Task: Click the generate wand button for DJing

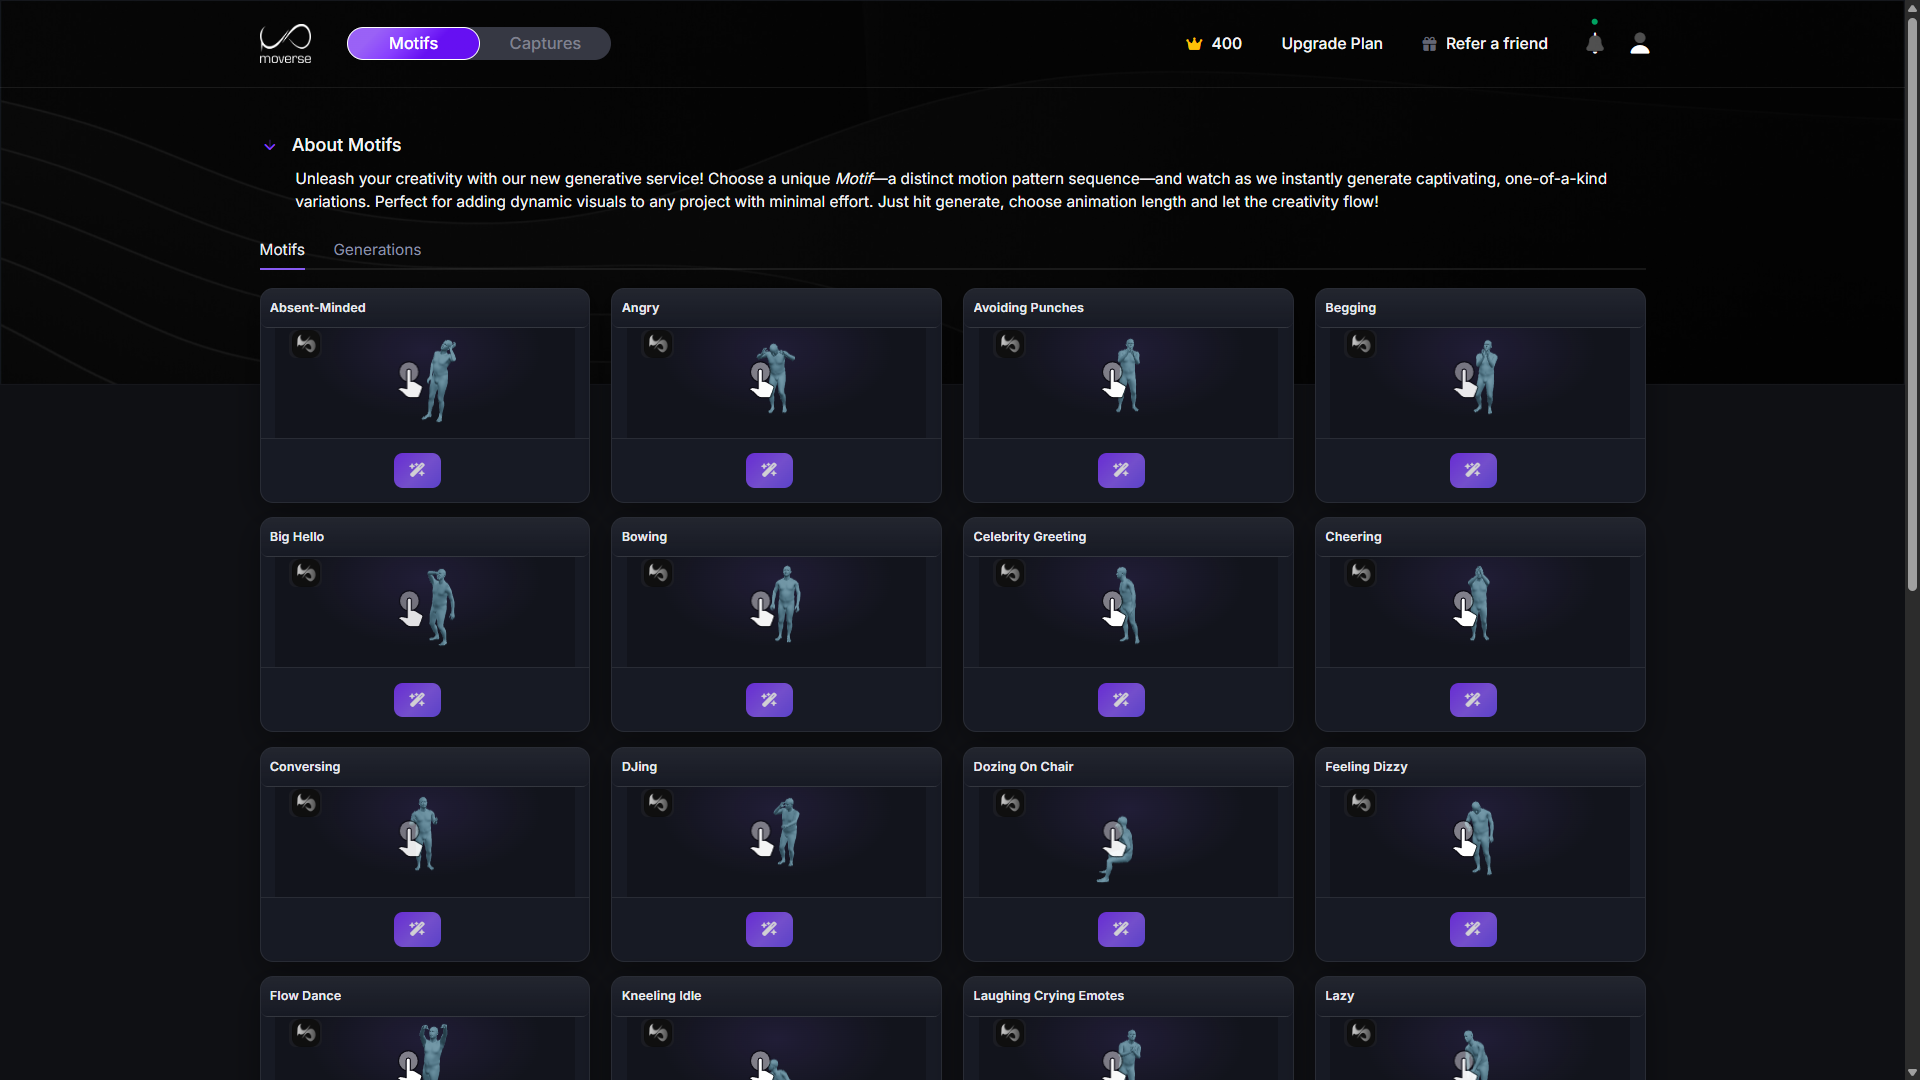Action: coord(769,929)
